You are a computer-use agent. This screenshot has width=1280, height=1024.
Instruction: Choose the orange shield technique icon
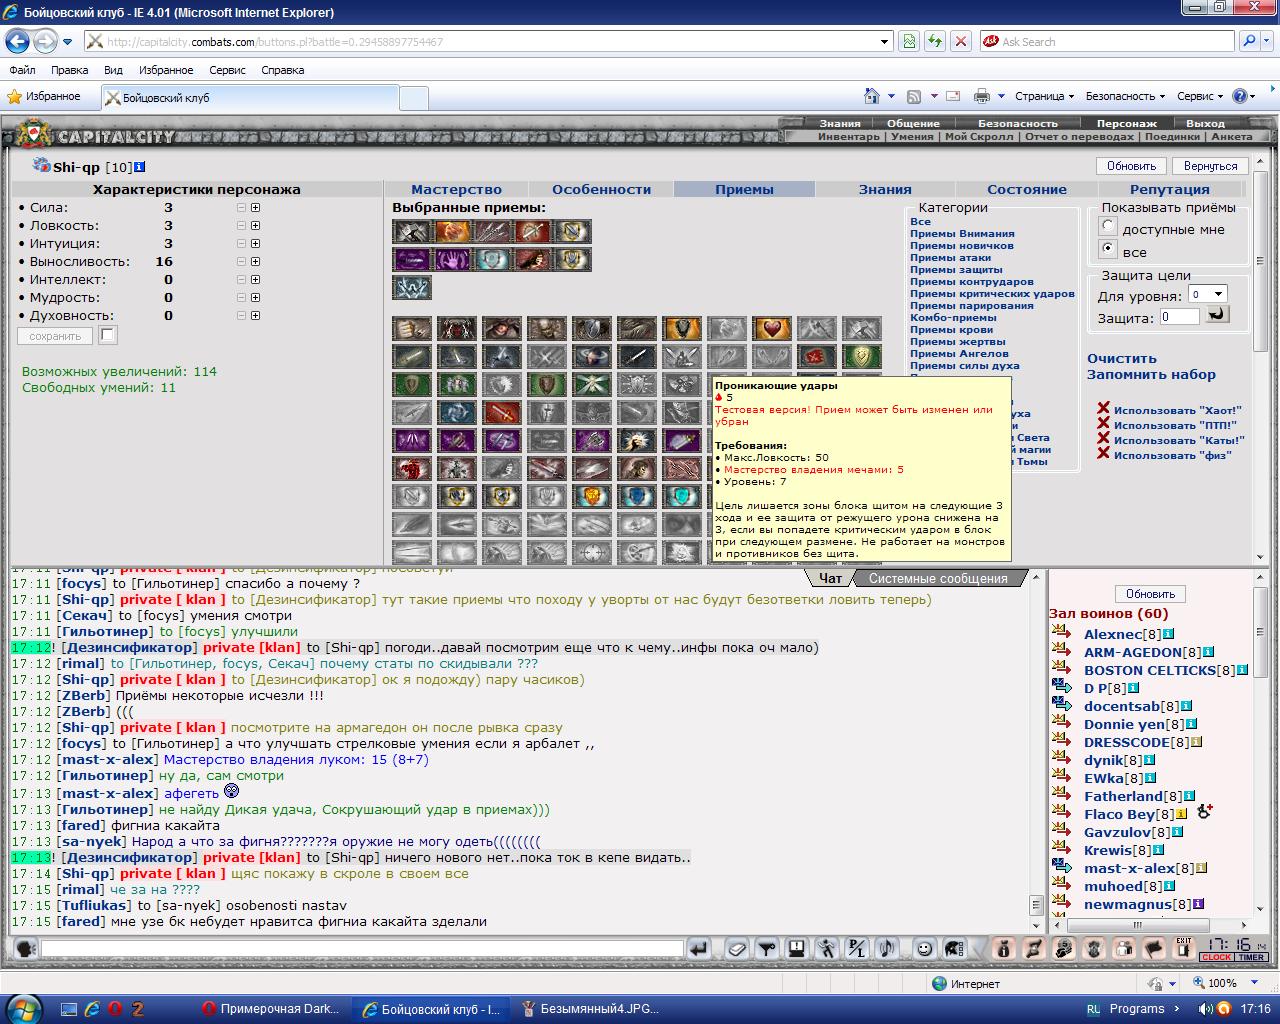click(681, 328)
